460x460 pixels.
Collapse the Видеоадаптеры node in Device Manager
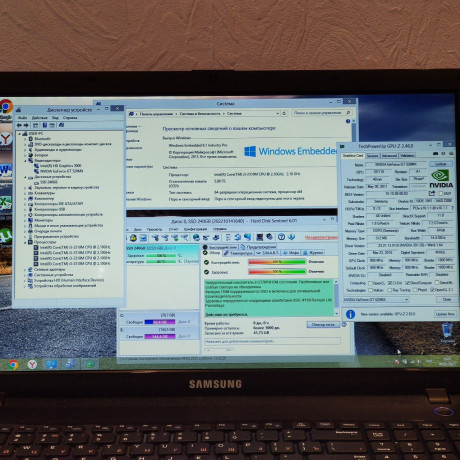[25, 160]
